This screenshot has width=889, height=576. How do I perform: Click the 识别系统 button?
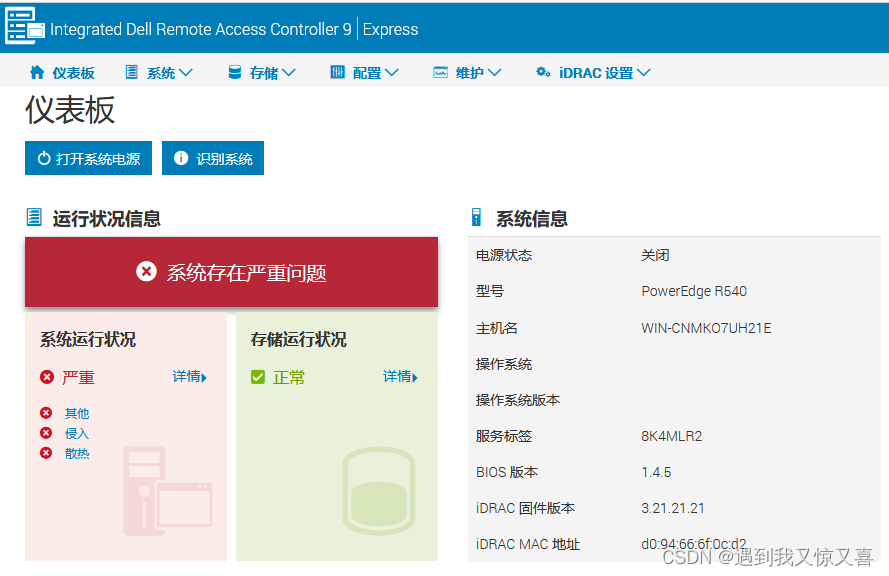(213, 158)
